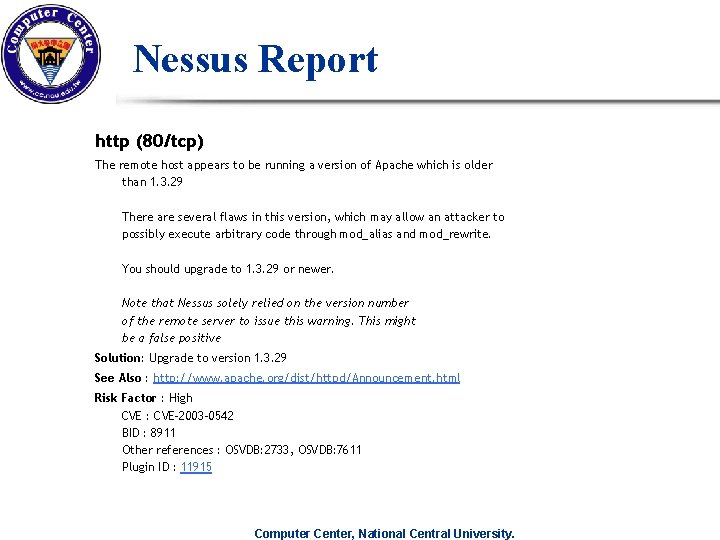The image size is (720, 540).
Task: Select the http (80/tcp) heading
Action: click(x=149, y=141)
